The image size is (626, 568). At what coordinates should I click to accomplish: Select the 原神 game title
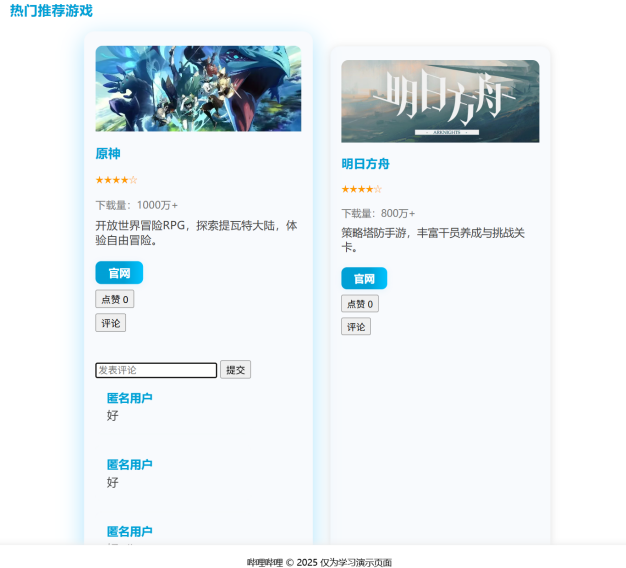(108, 154)
